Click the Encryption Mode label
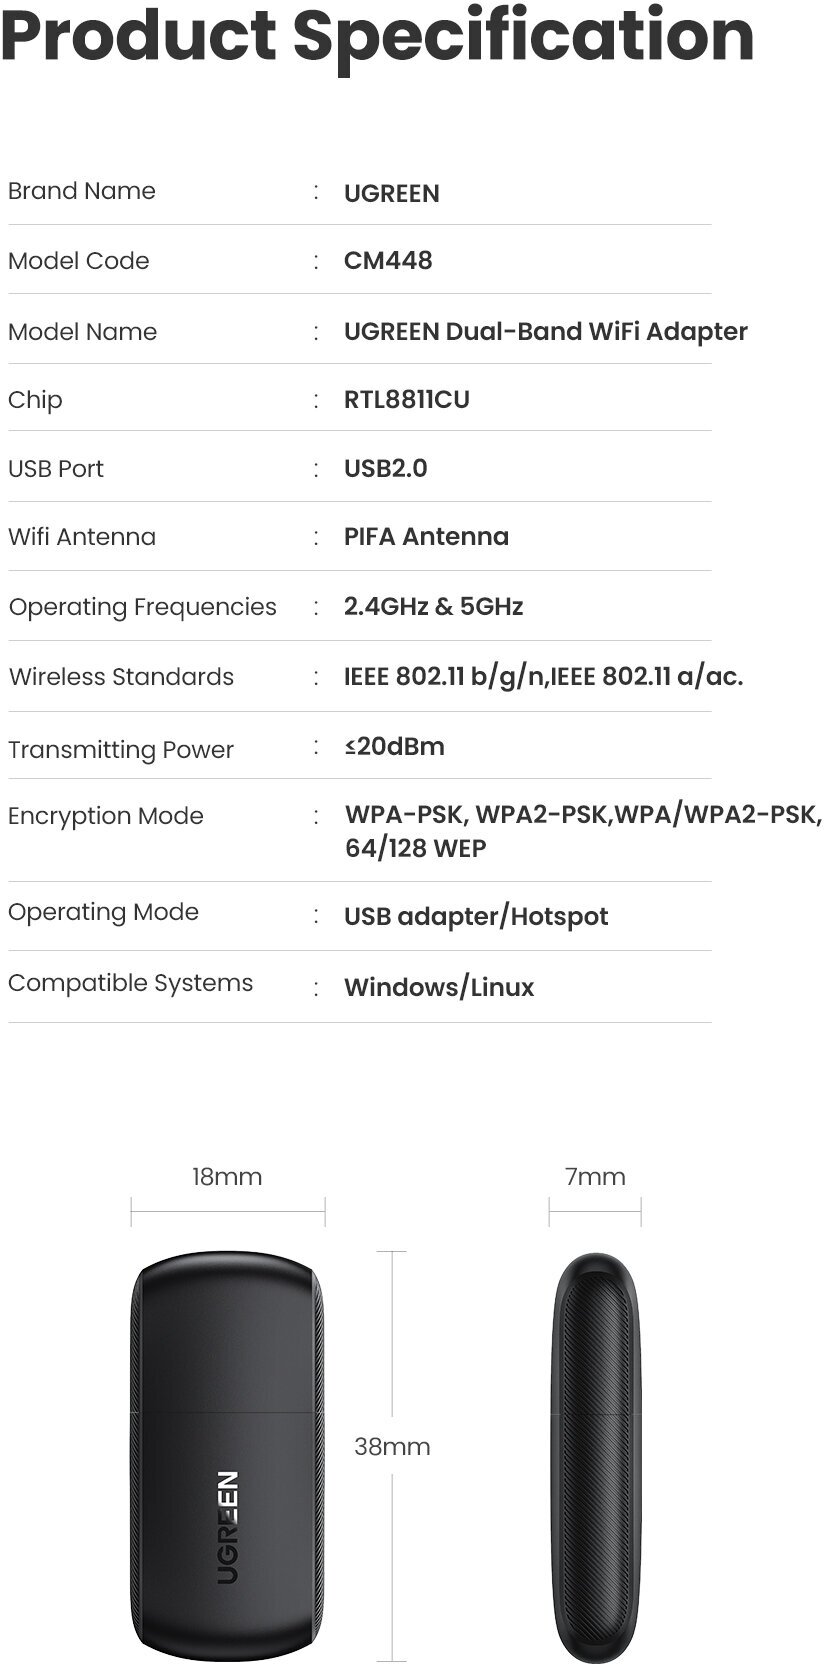This screenshot has height=1664, width=824. [105, 816]
